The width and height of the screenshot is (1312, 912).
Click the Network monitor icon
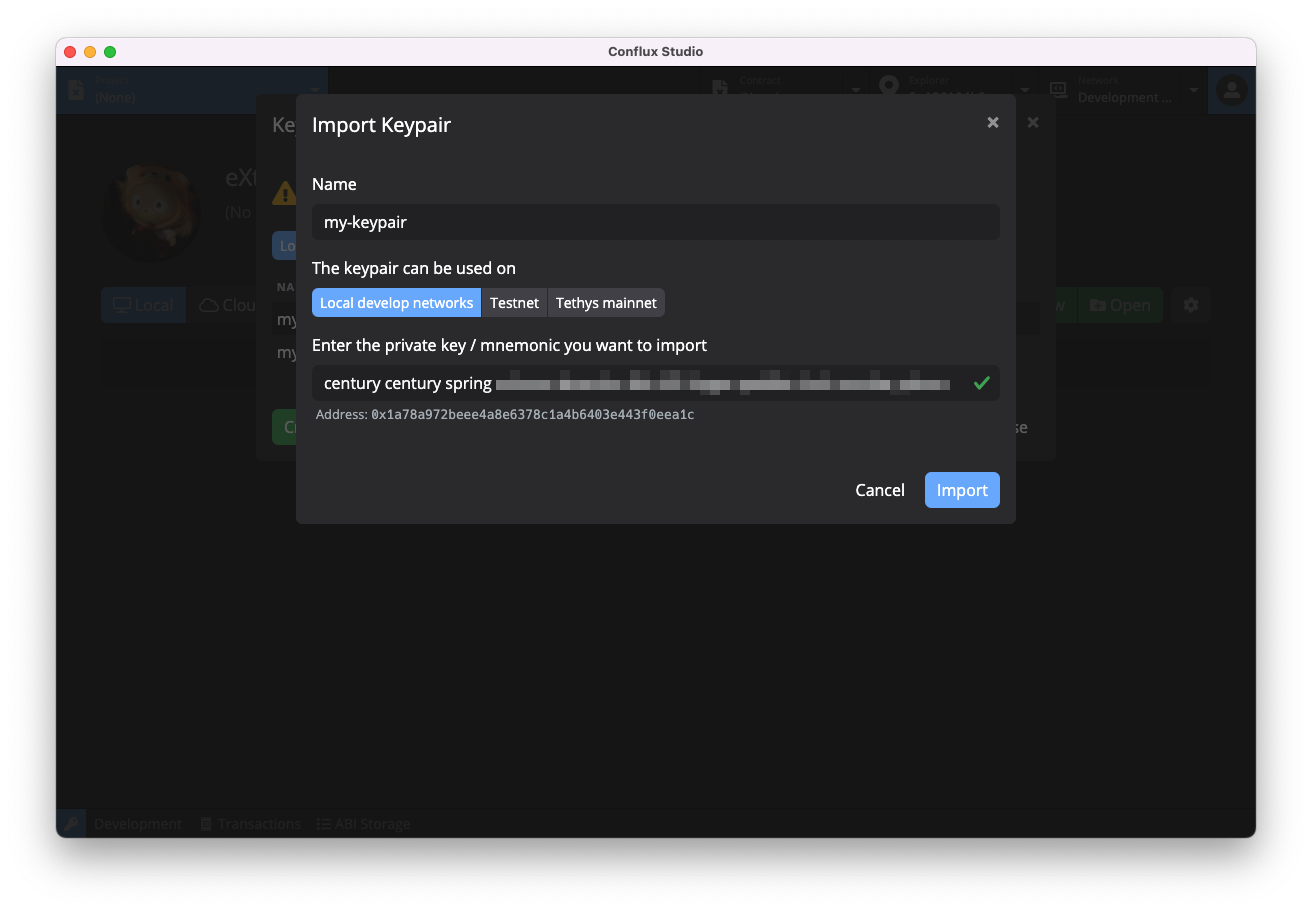click(1058, 90)
